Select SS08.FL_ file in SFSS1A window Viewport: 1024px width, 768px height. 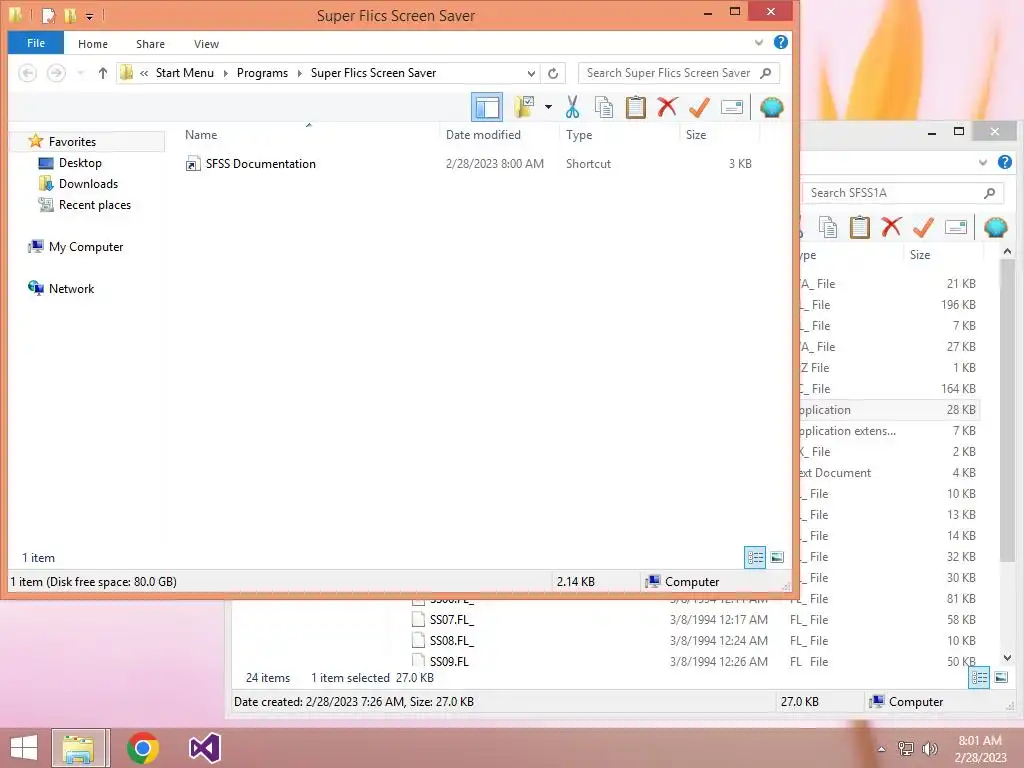coord(452,641)
